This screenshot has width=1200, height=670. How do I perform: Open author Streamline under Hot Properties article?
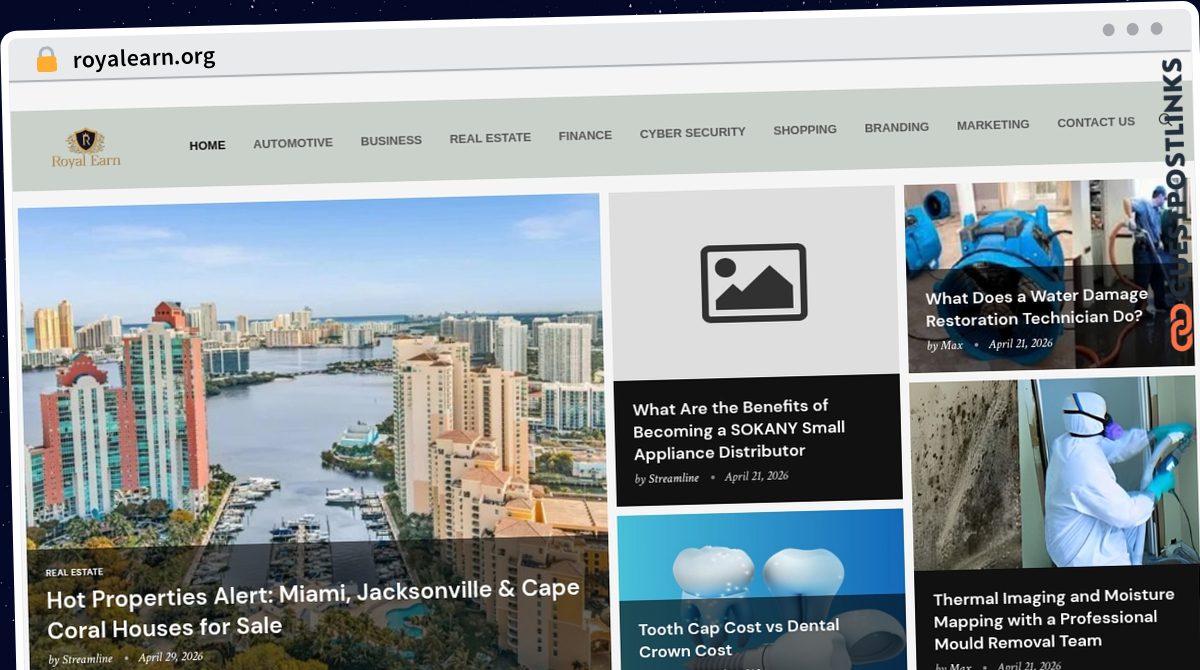point(87,659)
